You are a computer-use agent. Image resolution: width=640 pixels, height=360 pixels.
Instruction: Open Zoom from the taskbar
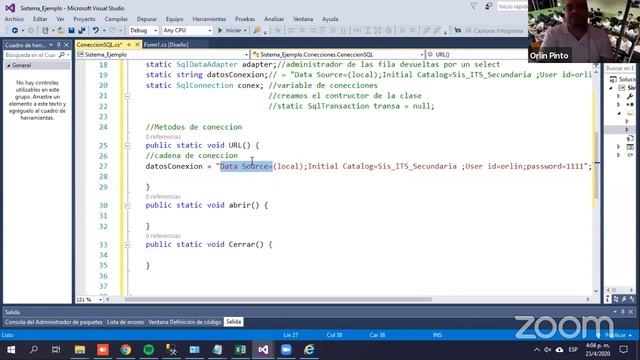[286, 350]
